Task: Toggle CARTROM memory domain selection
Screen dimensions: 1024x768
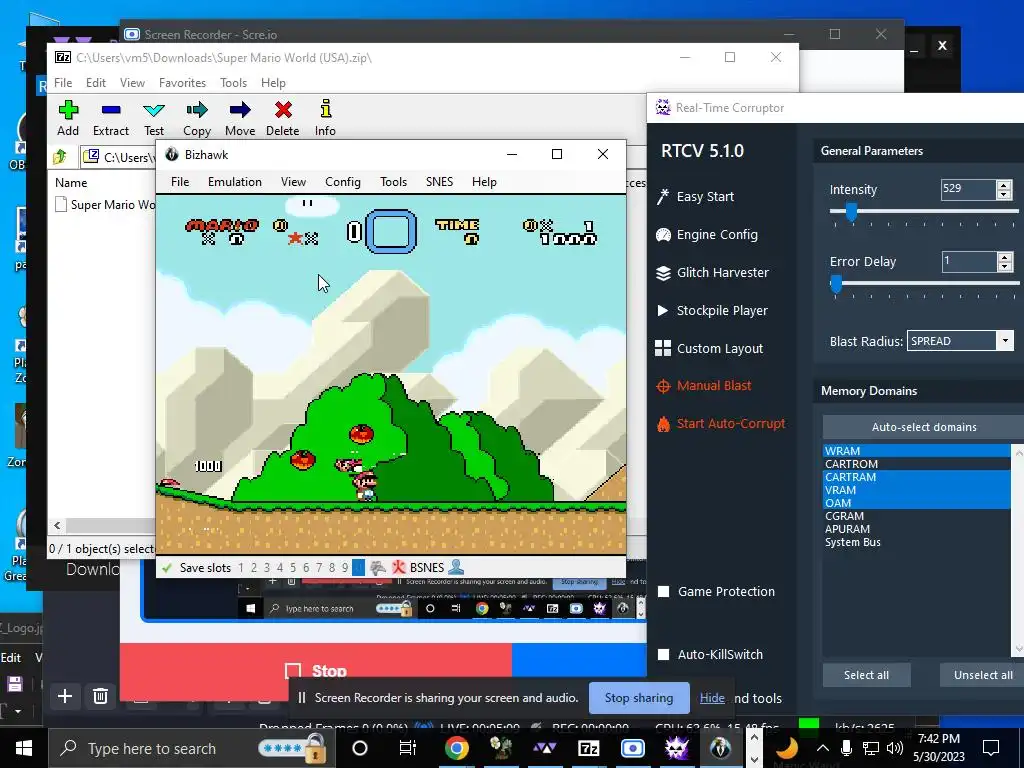Action: [916, 464]
